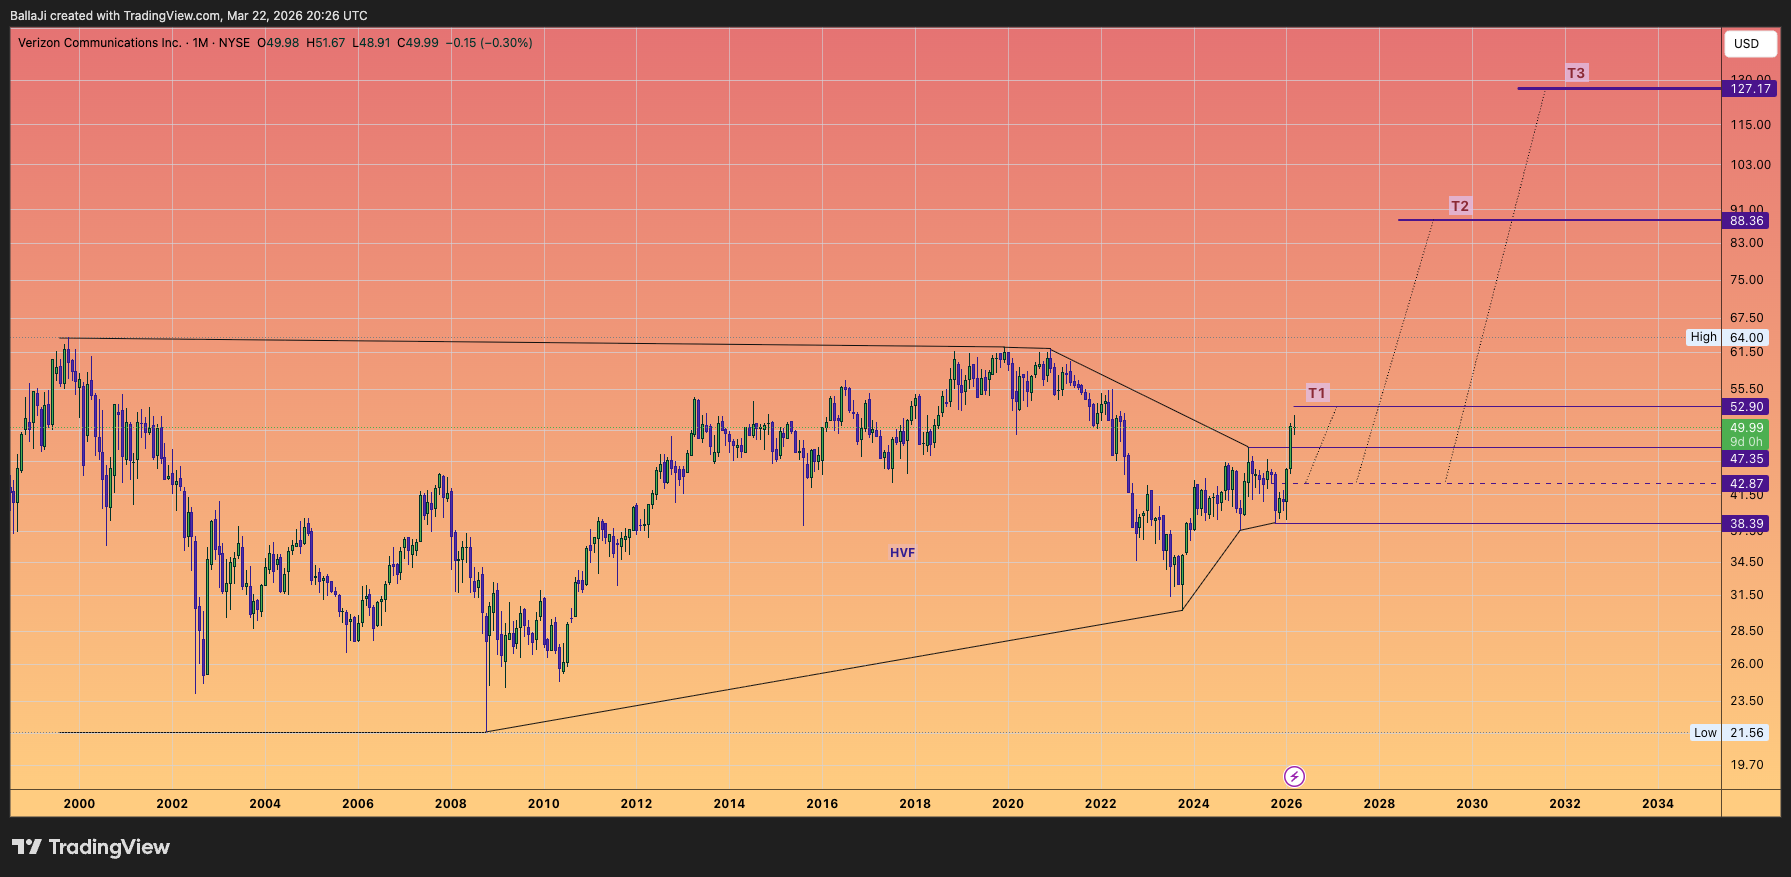Screen dimensions: 1791x877
Task: Click the purple lightning bolt event icon
Action: click(x=1294, y=776)
